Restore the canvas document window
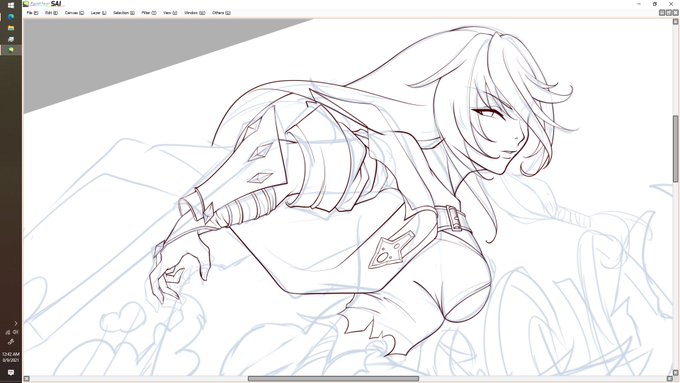The width and height of the screenshot is (680, 383). coord(669,13)
